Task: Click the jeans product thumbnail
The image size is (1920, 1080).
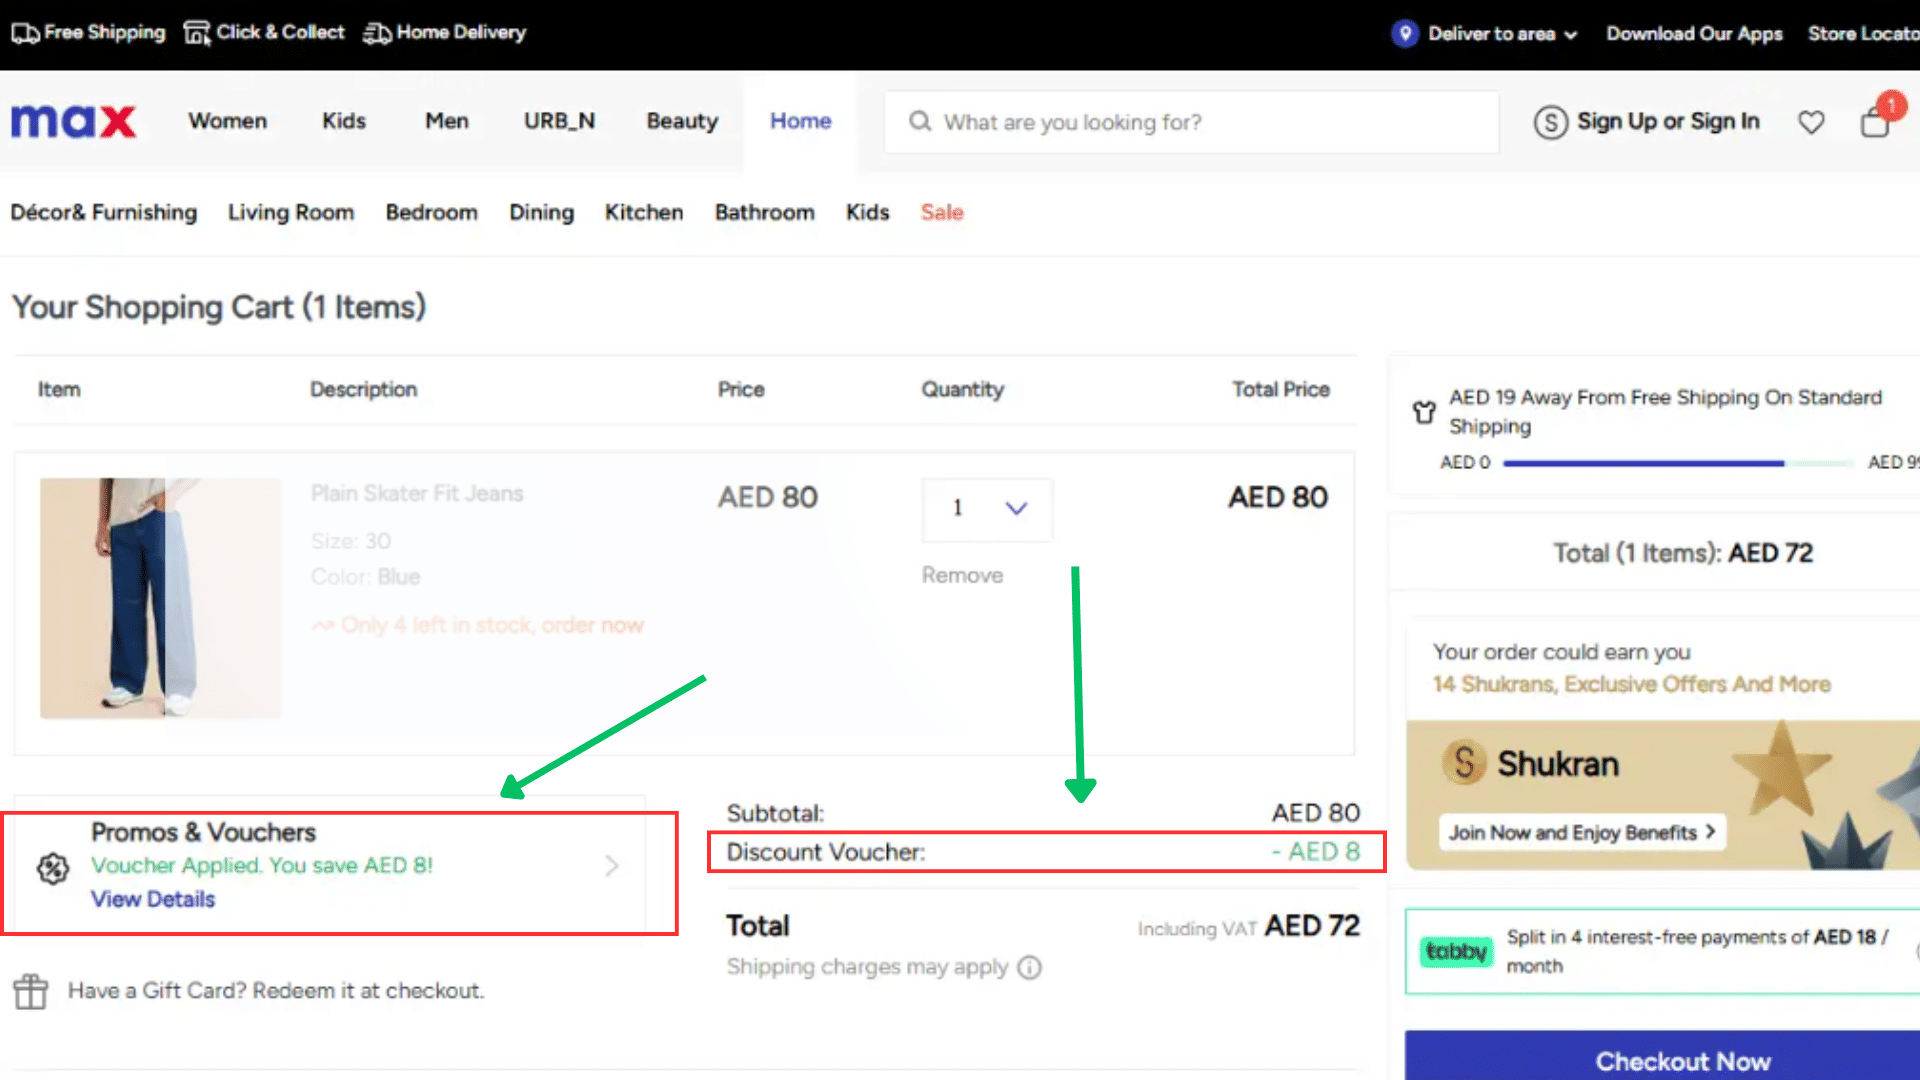Action: pyautogui.click(x=160, y=598)
